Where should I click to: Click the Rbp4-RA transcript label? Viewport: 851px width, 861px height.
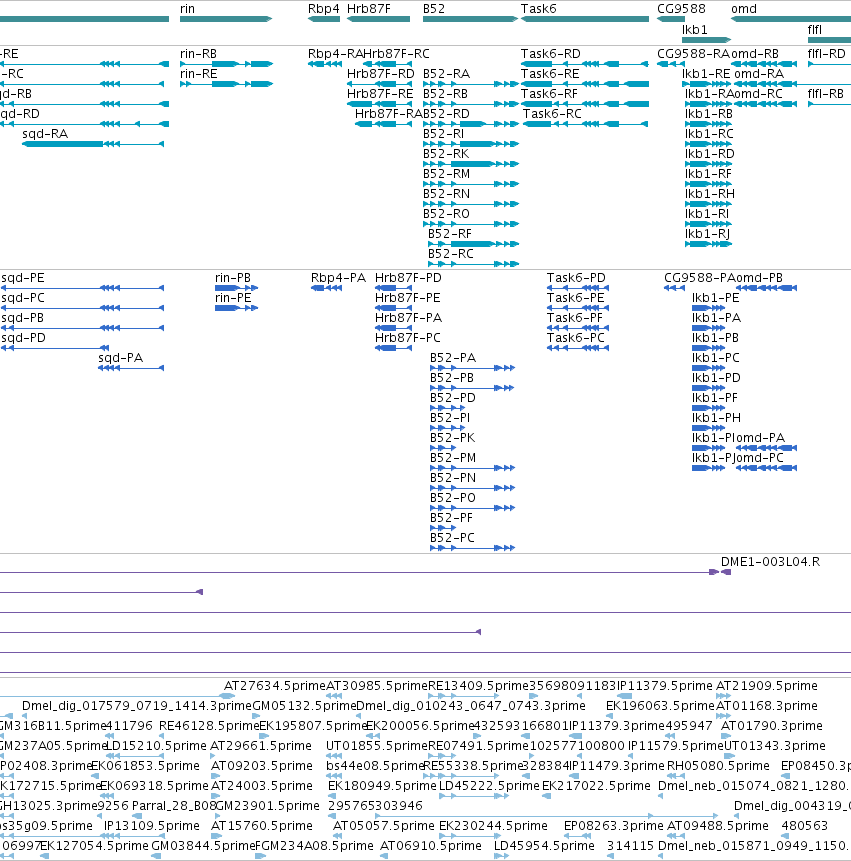pyautogui.click(x=335, y=54)
